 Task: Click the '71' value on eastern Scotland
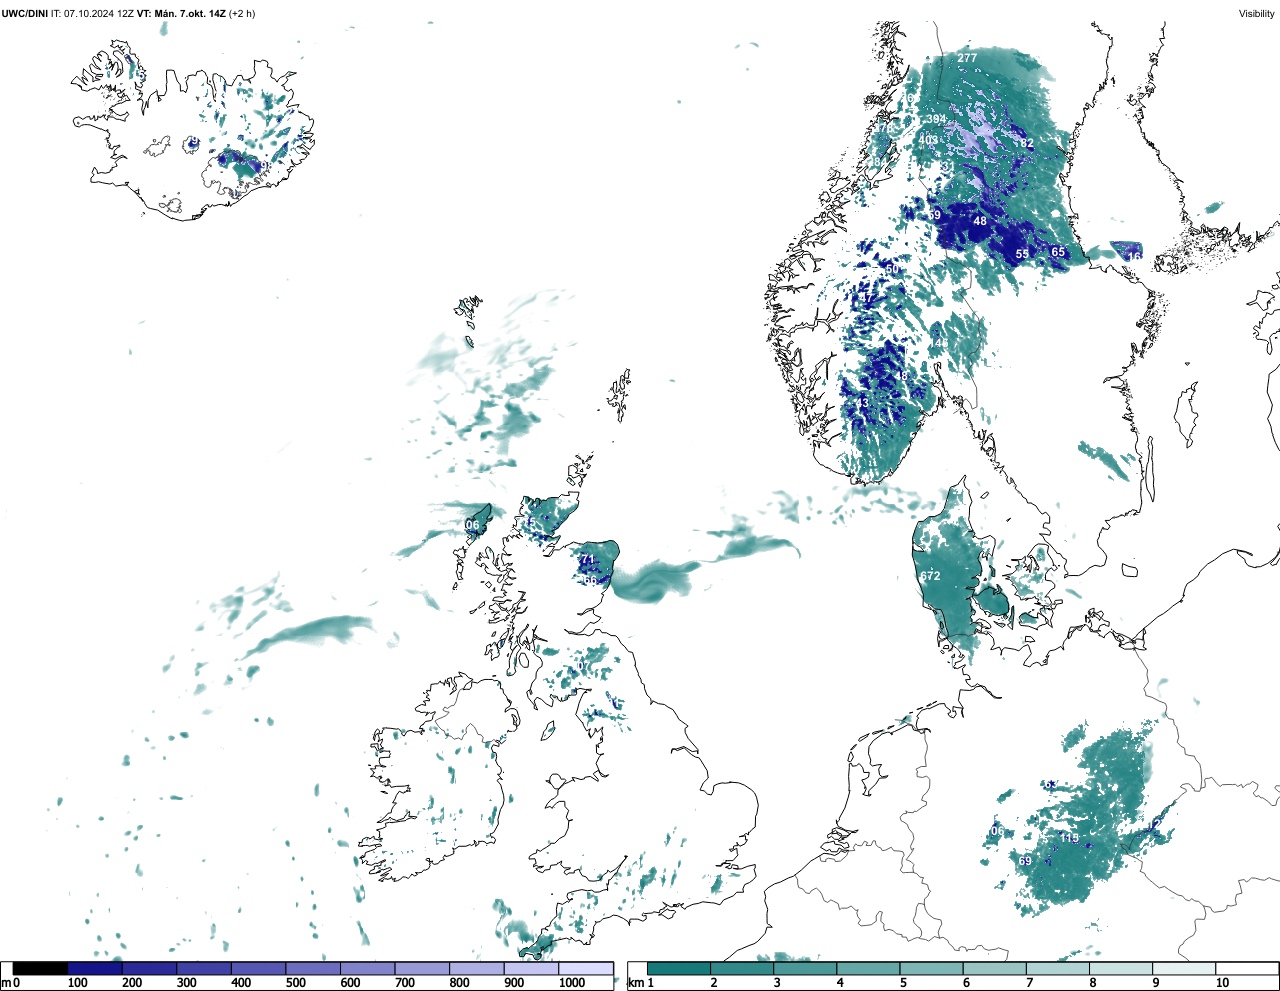click(588, 560)
